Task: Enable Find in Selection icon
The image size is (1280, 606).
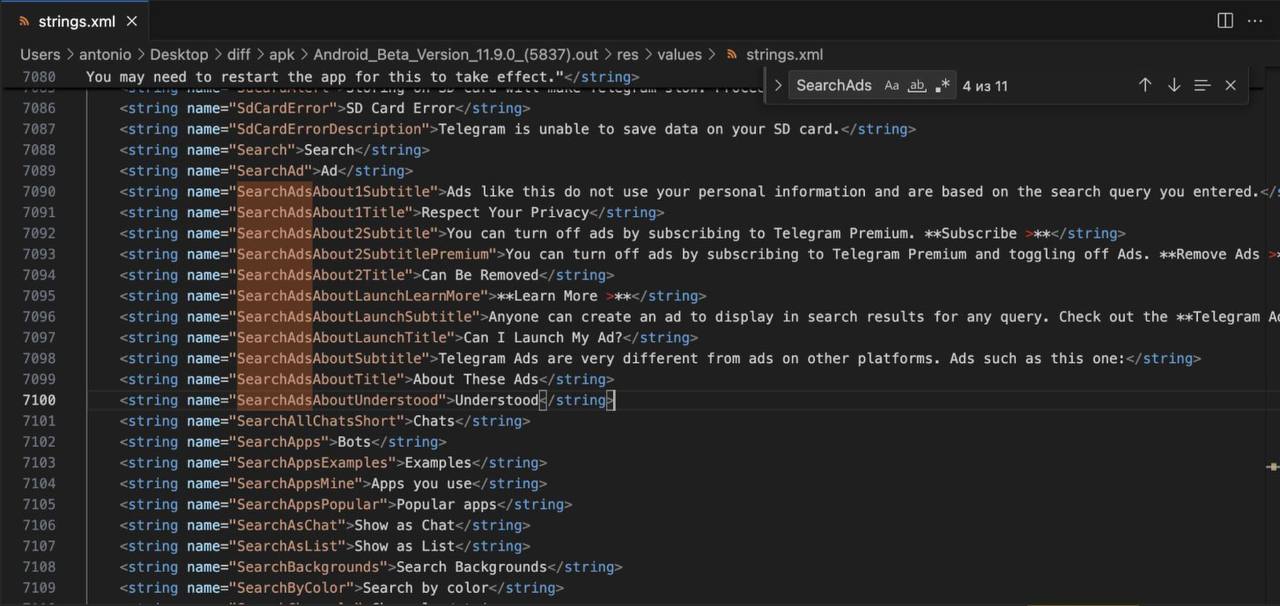Action: point(1202,85)
